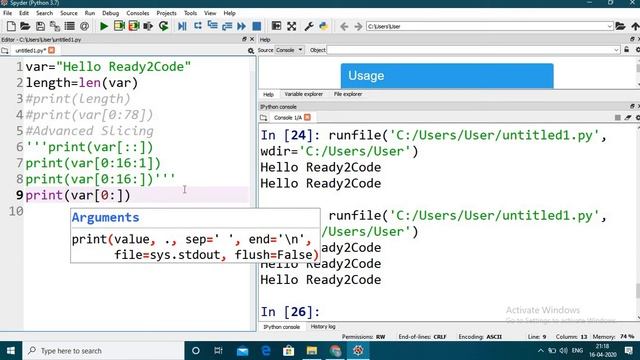
Task: Open the PYTHONPATH manager
Action: pyautogui.click(x=324, y=26)
